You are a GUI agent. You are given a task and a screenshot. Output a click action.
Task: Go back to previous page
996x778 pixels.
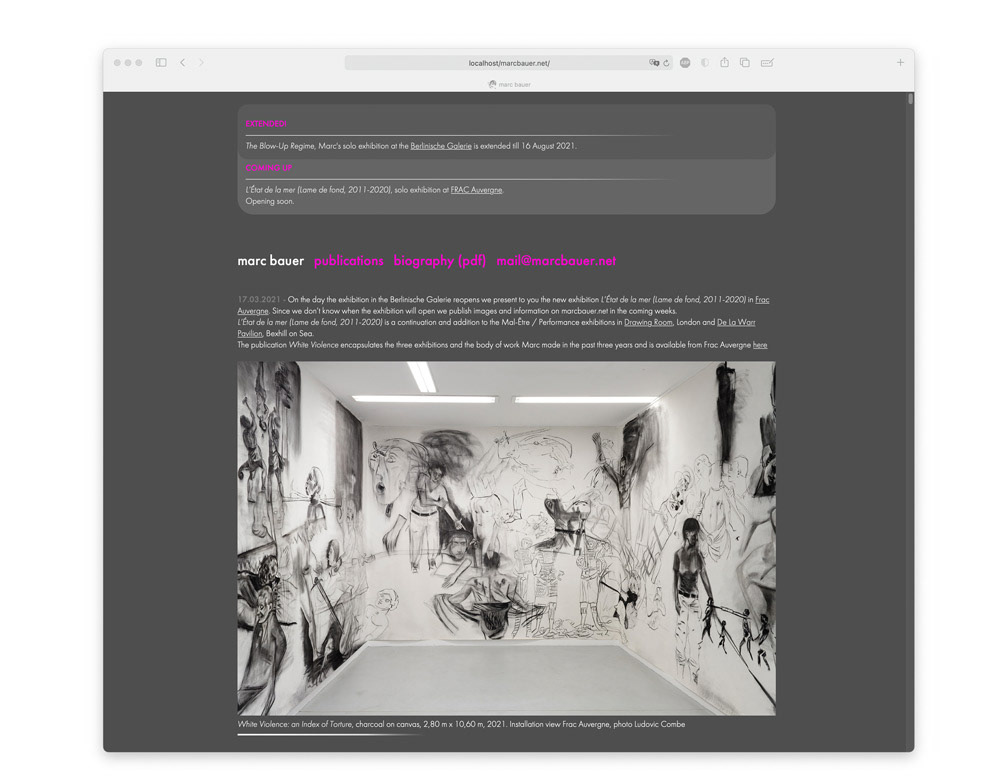183,62
